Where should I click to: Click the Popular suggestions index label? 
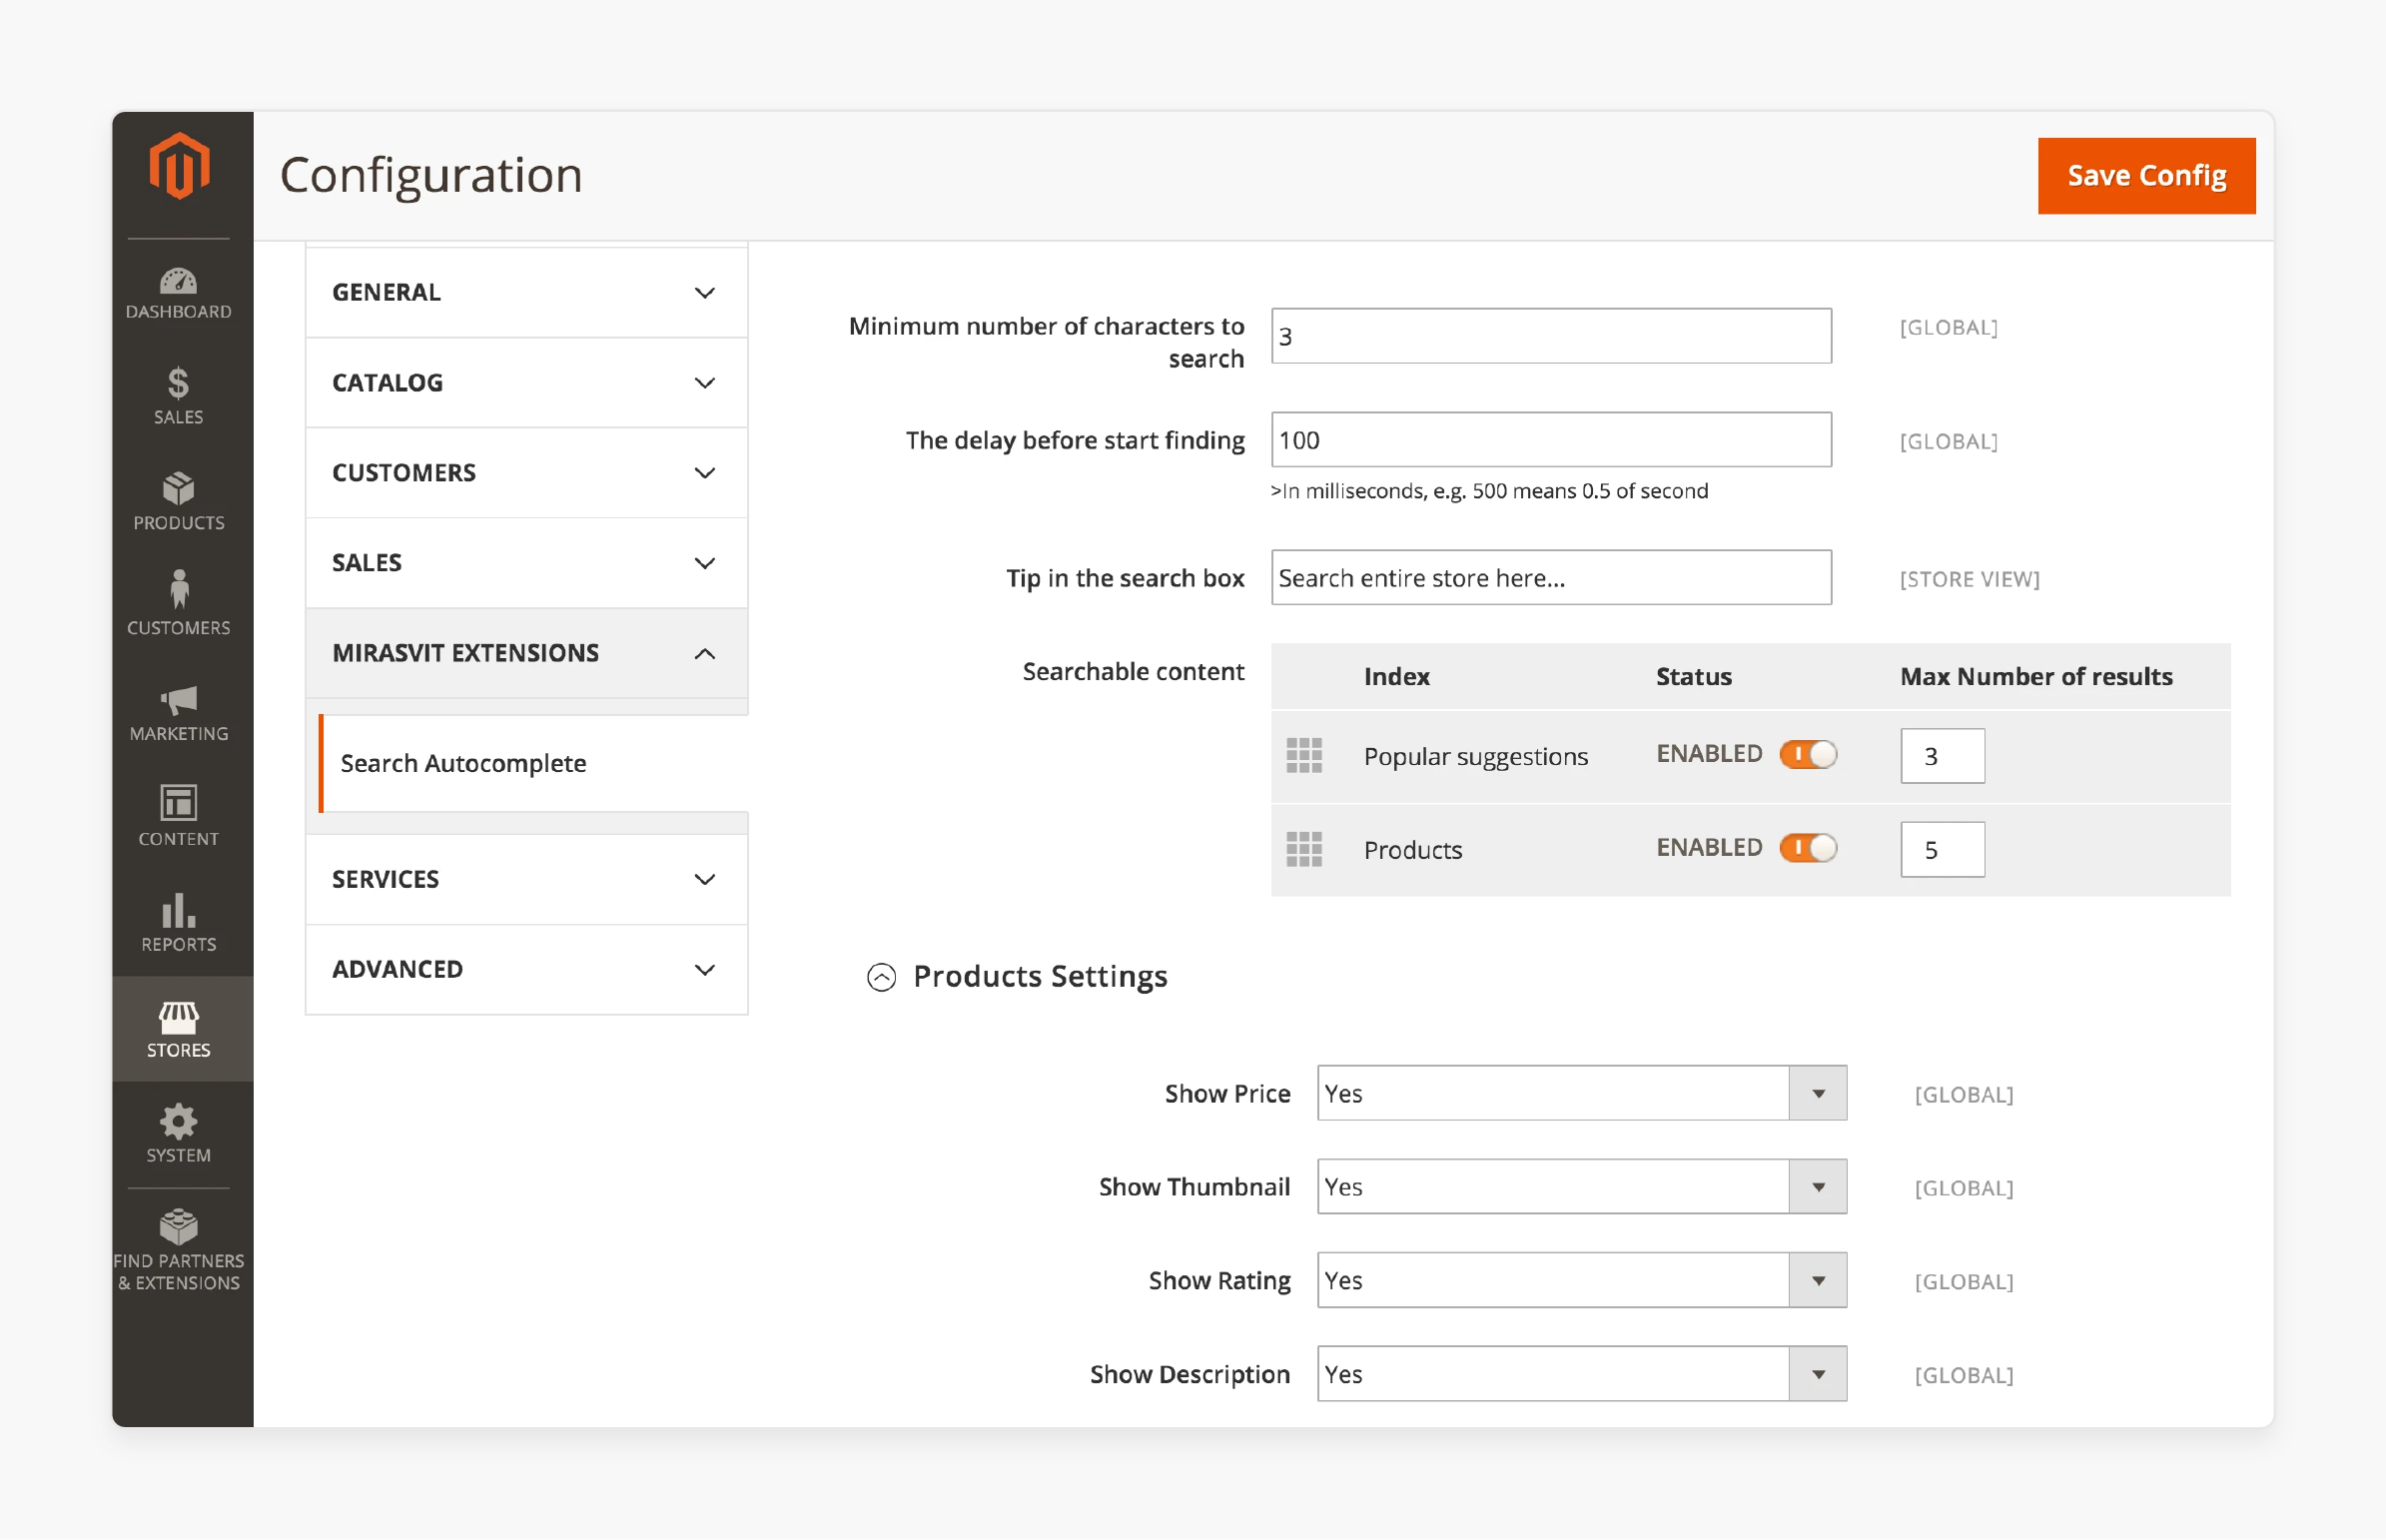pos(1475,757)
